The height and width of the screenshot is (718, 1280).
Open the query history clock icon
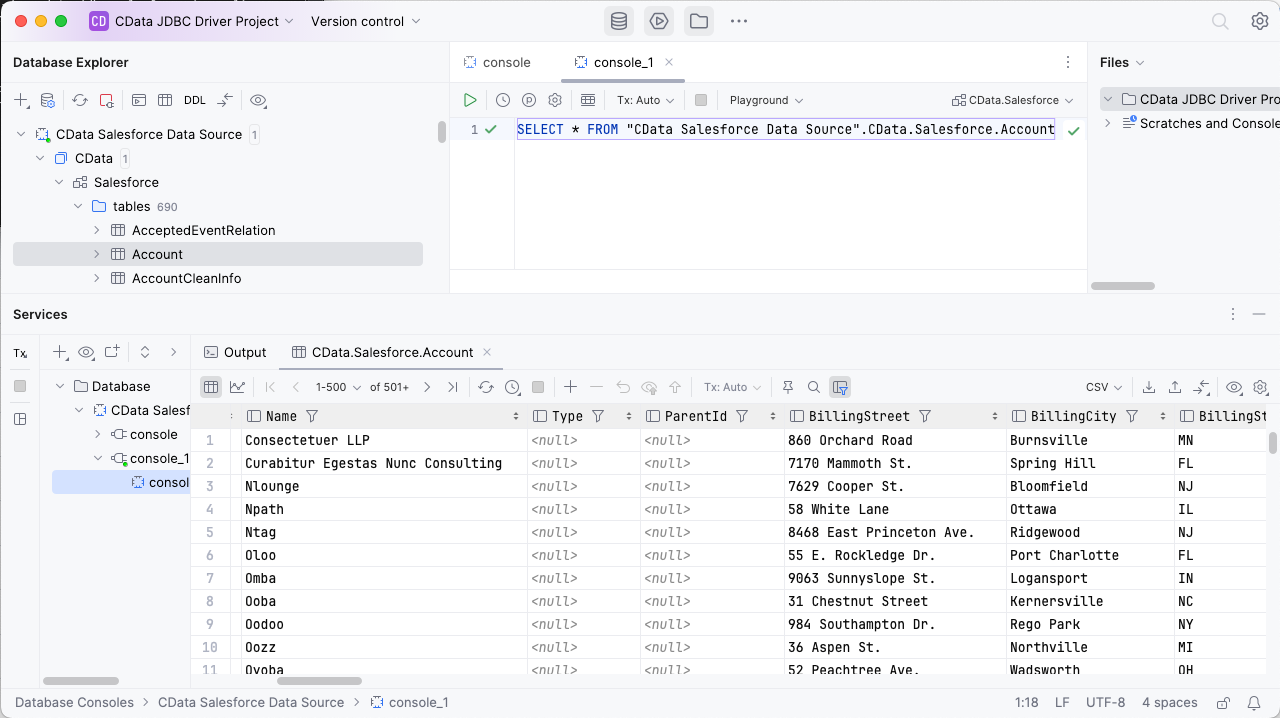503,100
